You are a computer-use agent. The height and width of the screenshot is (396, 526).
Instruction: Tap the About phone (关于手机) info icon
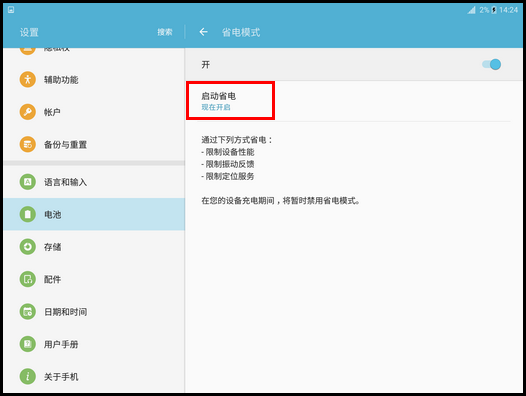[x=28, y=377]
